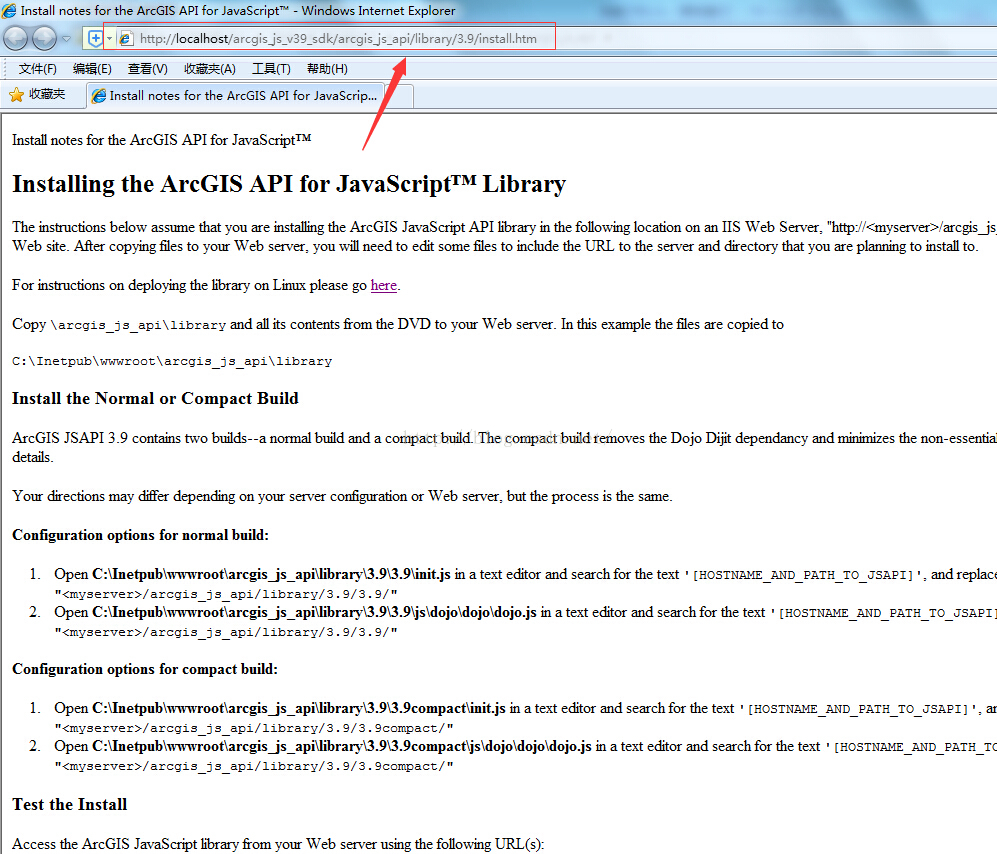
Task: Click the 'Test the Install' heading
Action: click(x=69, y=804)
